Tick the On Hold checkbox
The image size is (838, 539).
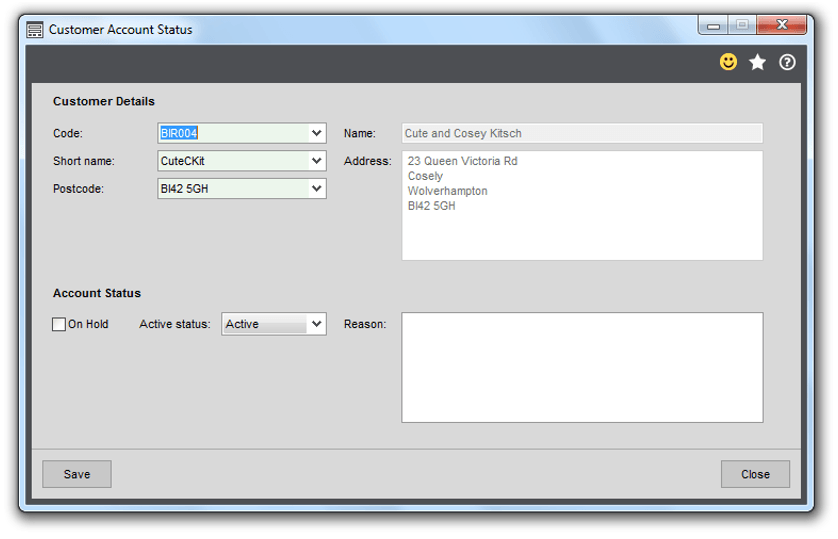(x=59, y=324)
